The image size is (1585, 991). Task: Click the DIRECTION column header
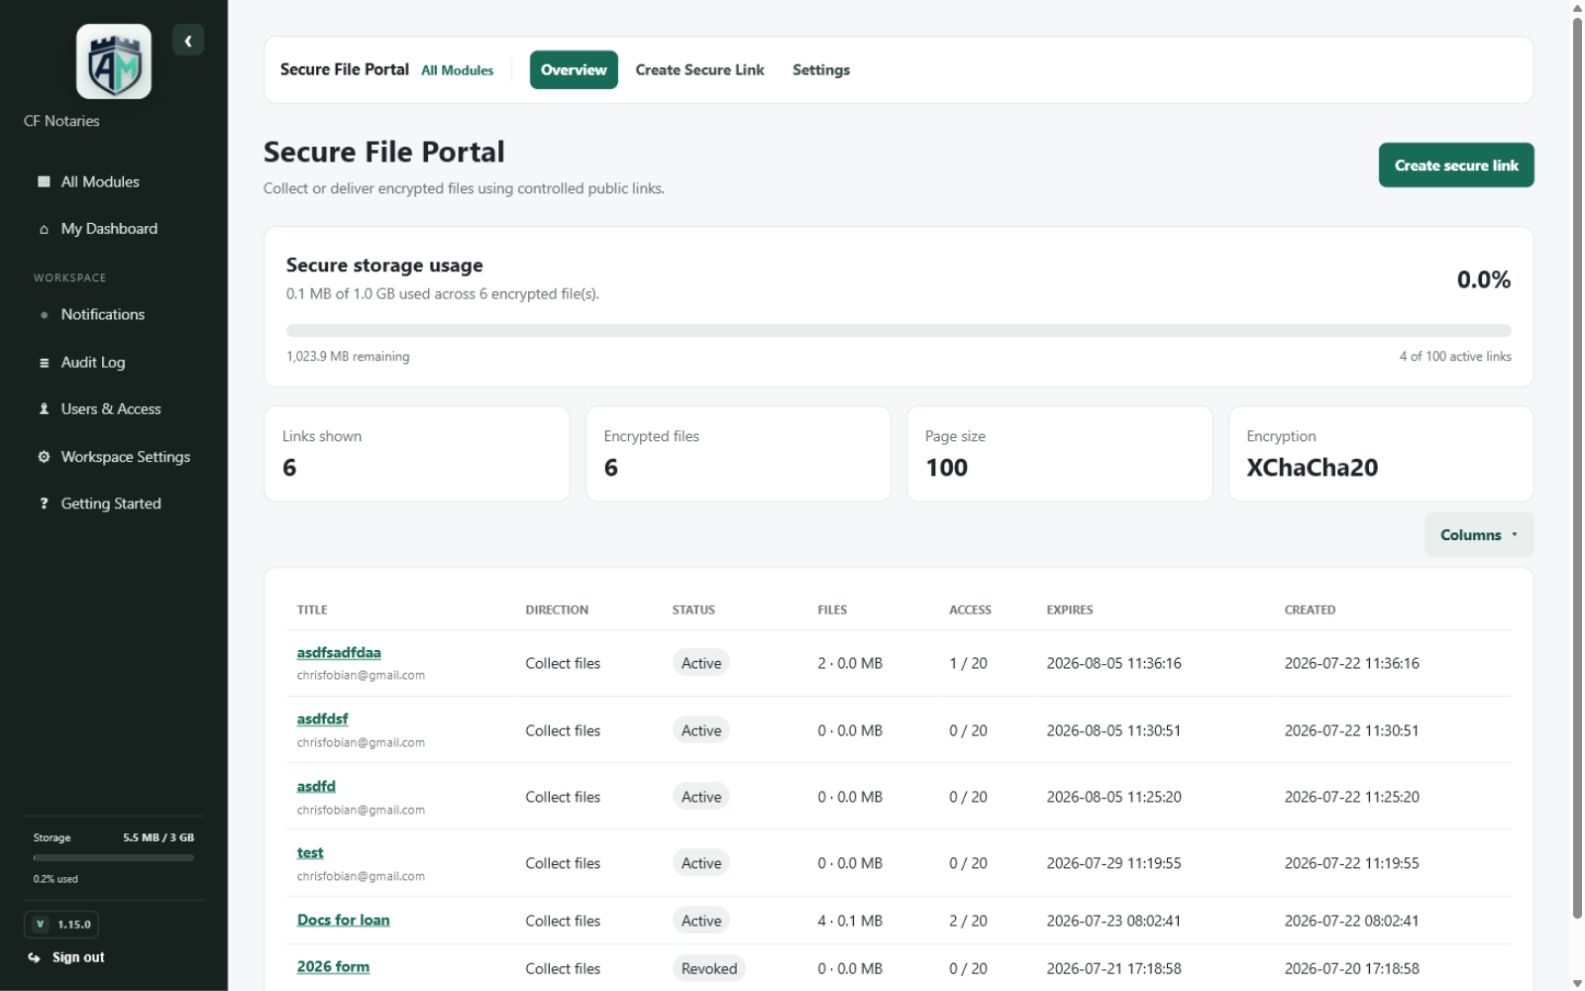pyautogui.click(x=557, y=610)
